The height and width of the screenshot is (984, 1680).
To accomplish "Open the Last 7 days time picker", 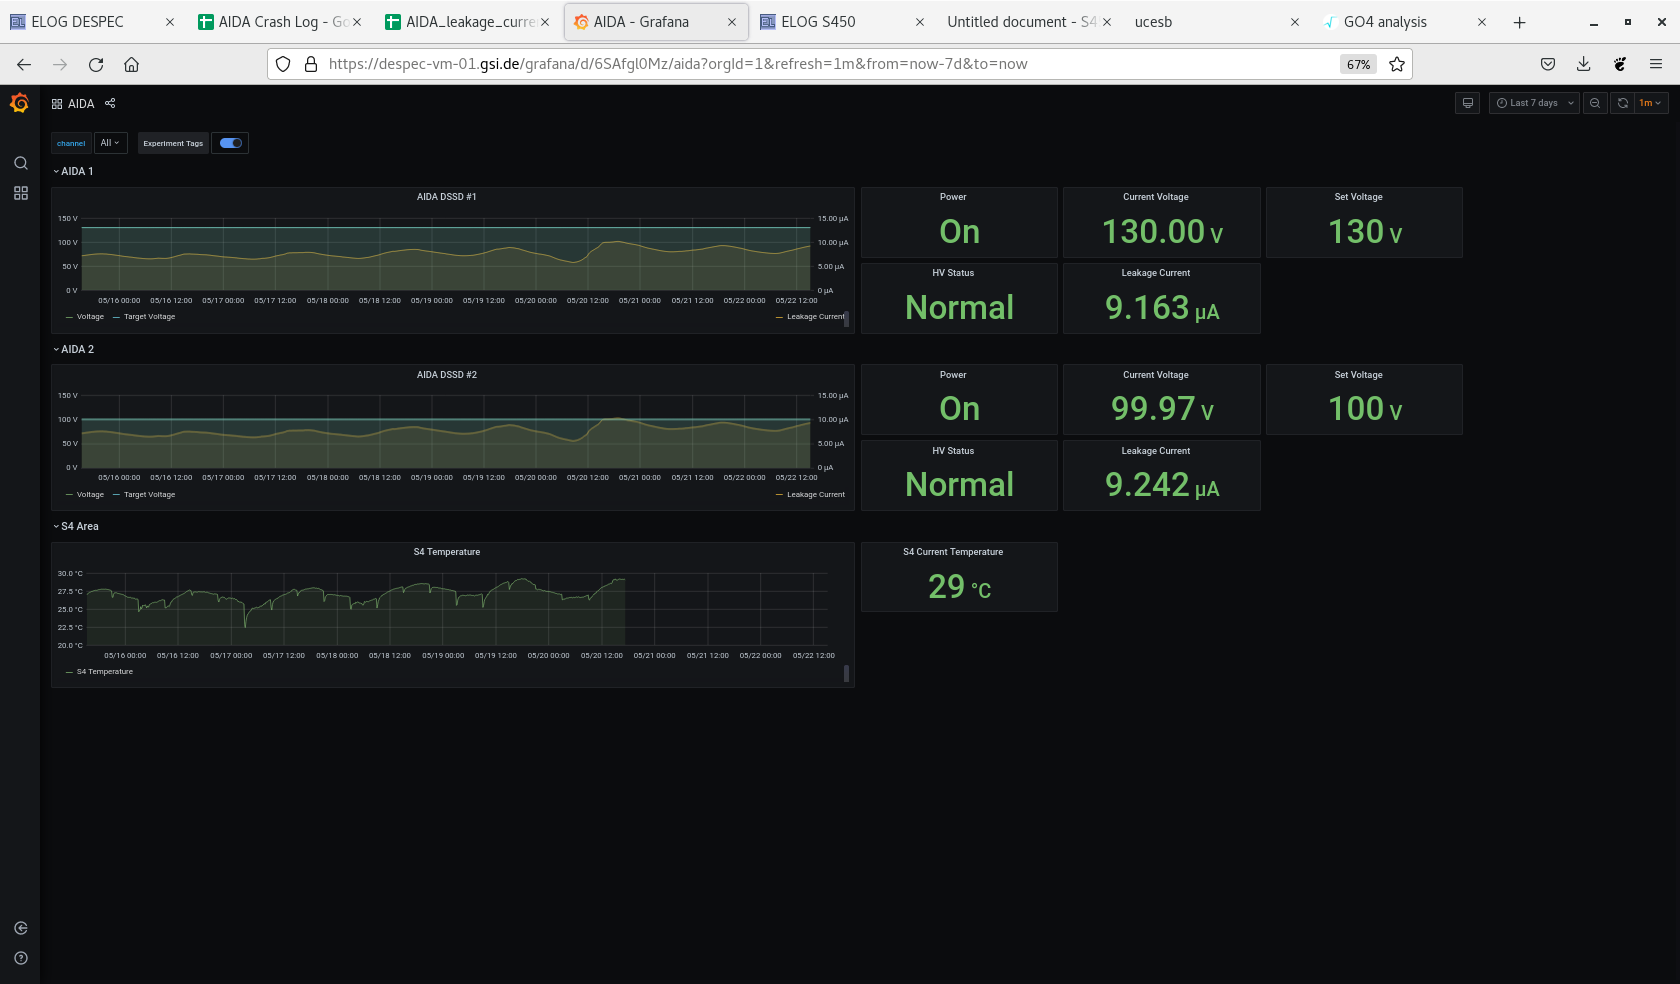I will pos(1534,103).
